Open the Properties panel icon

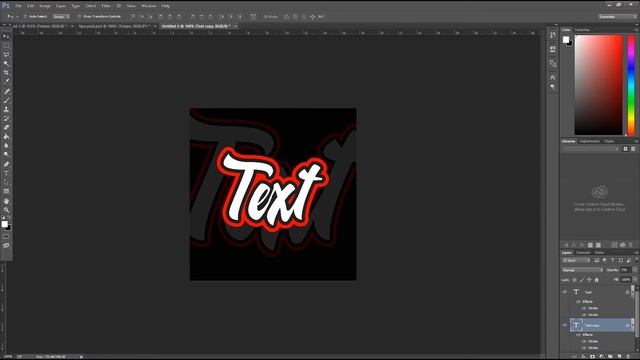[553, 49]
